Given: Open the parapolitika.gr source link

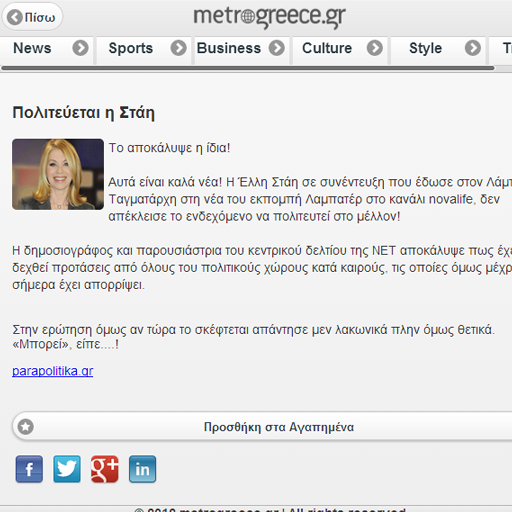Looking at the screenshot, I should [x=53, y=371].
